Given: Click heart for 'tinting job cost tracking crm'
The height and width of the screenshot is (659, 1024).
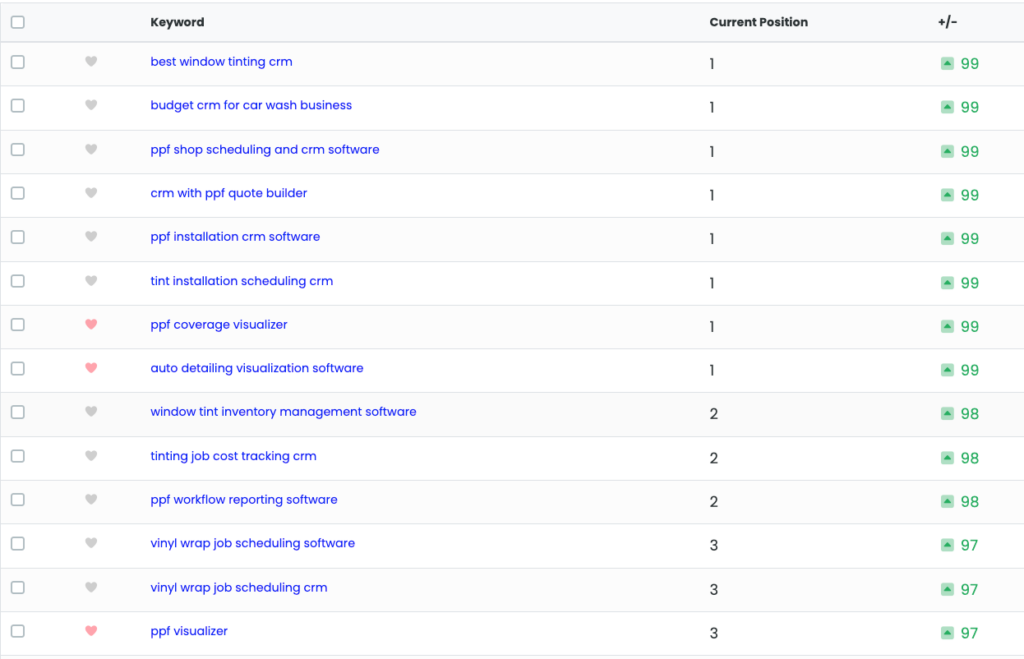Looking at the screenshot, I should pyautogui.click(x=91, y=456).
